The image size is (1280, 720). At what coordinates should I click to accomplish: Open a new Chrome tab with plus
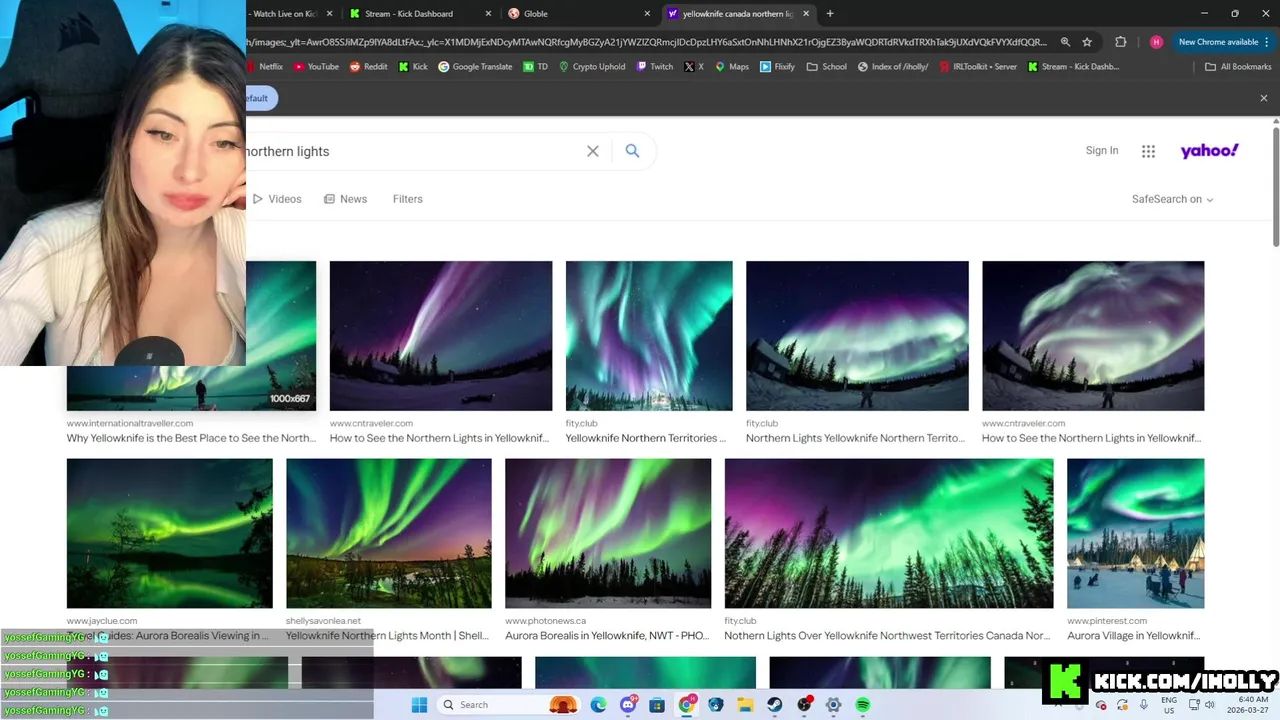pyautogui.click(x=830, y=14)
